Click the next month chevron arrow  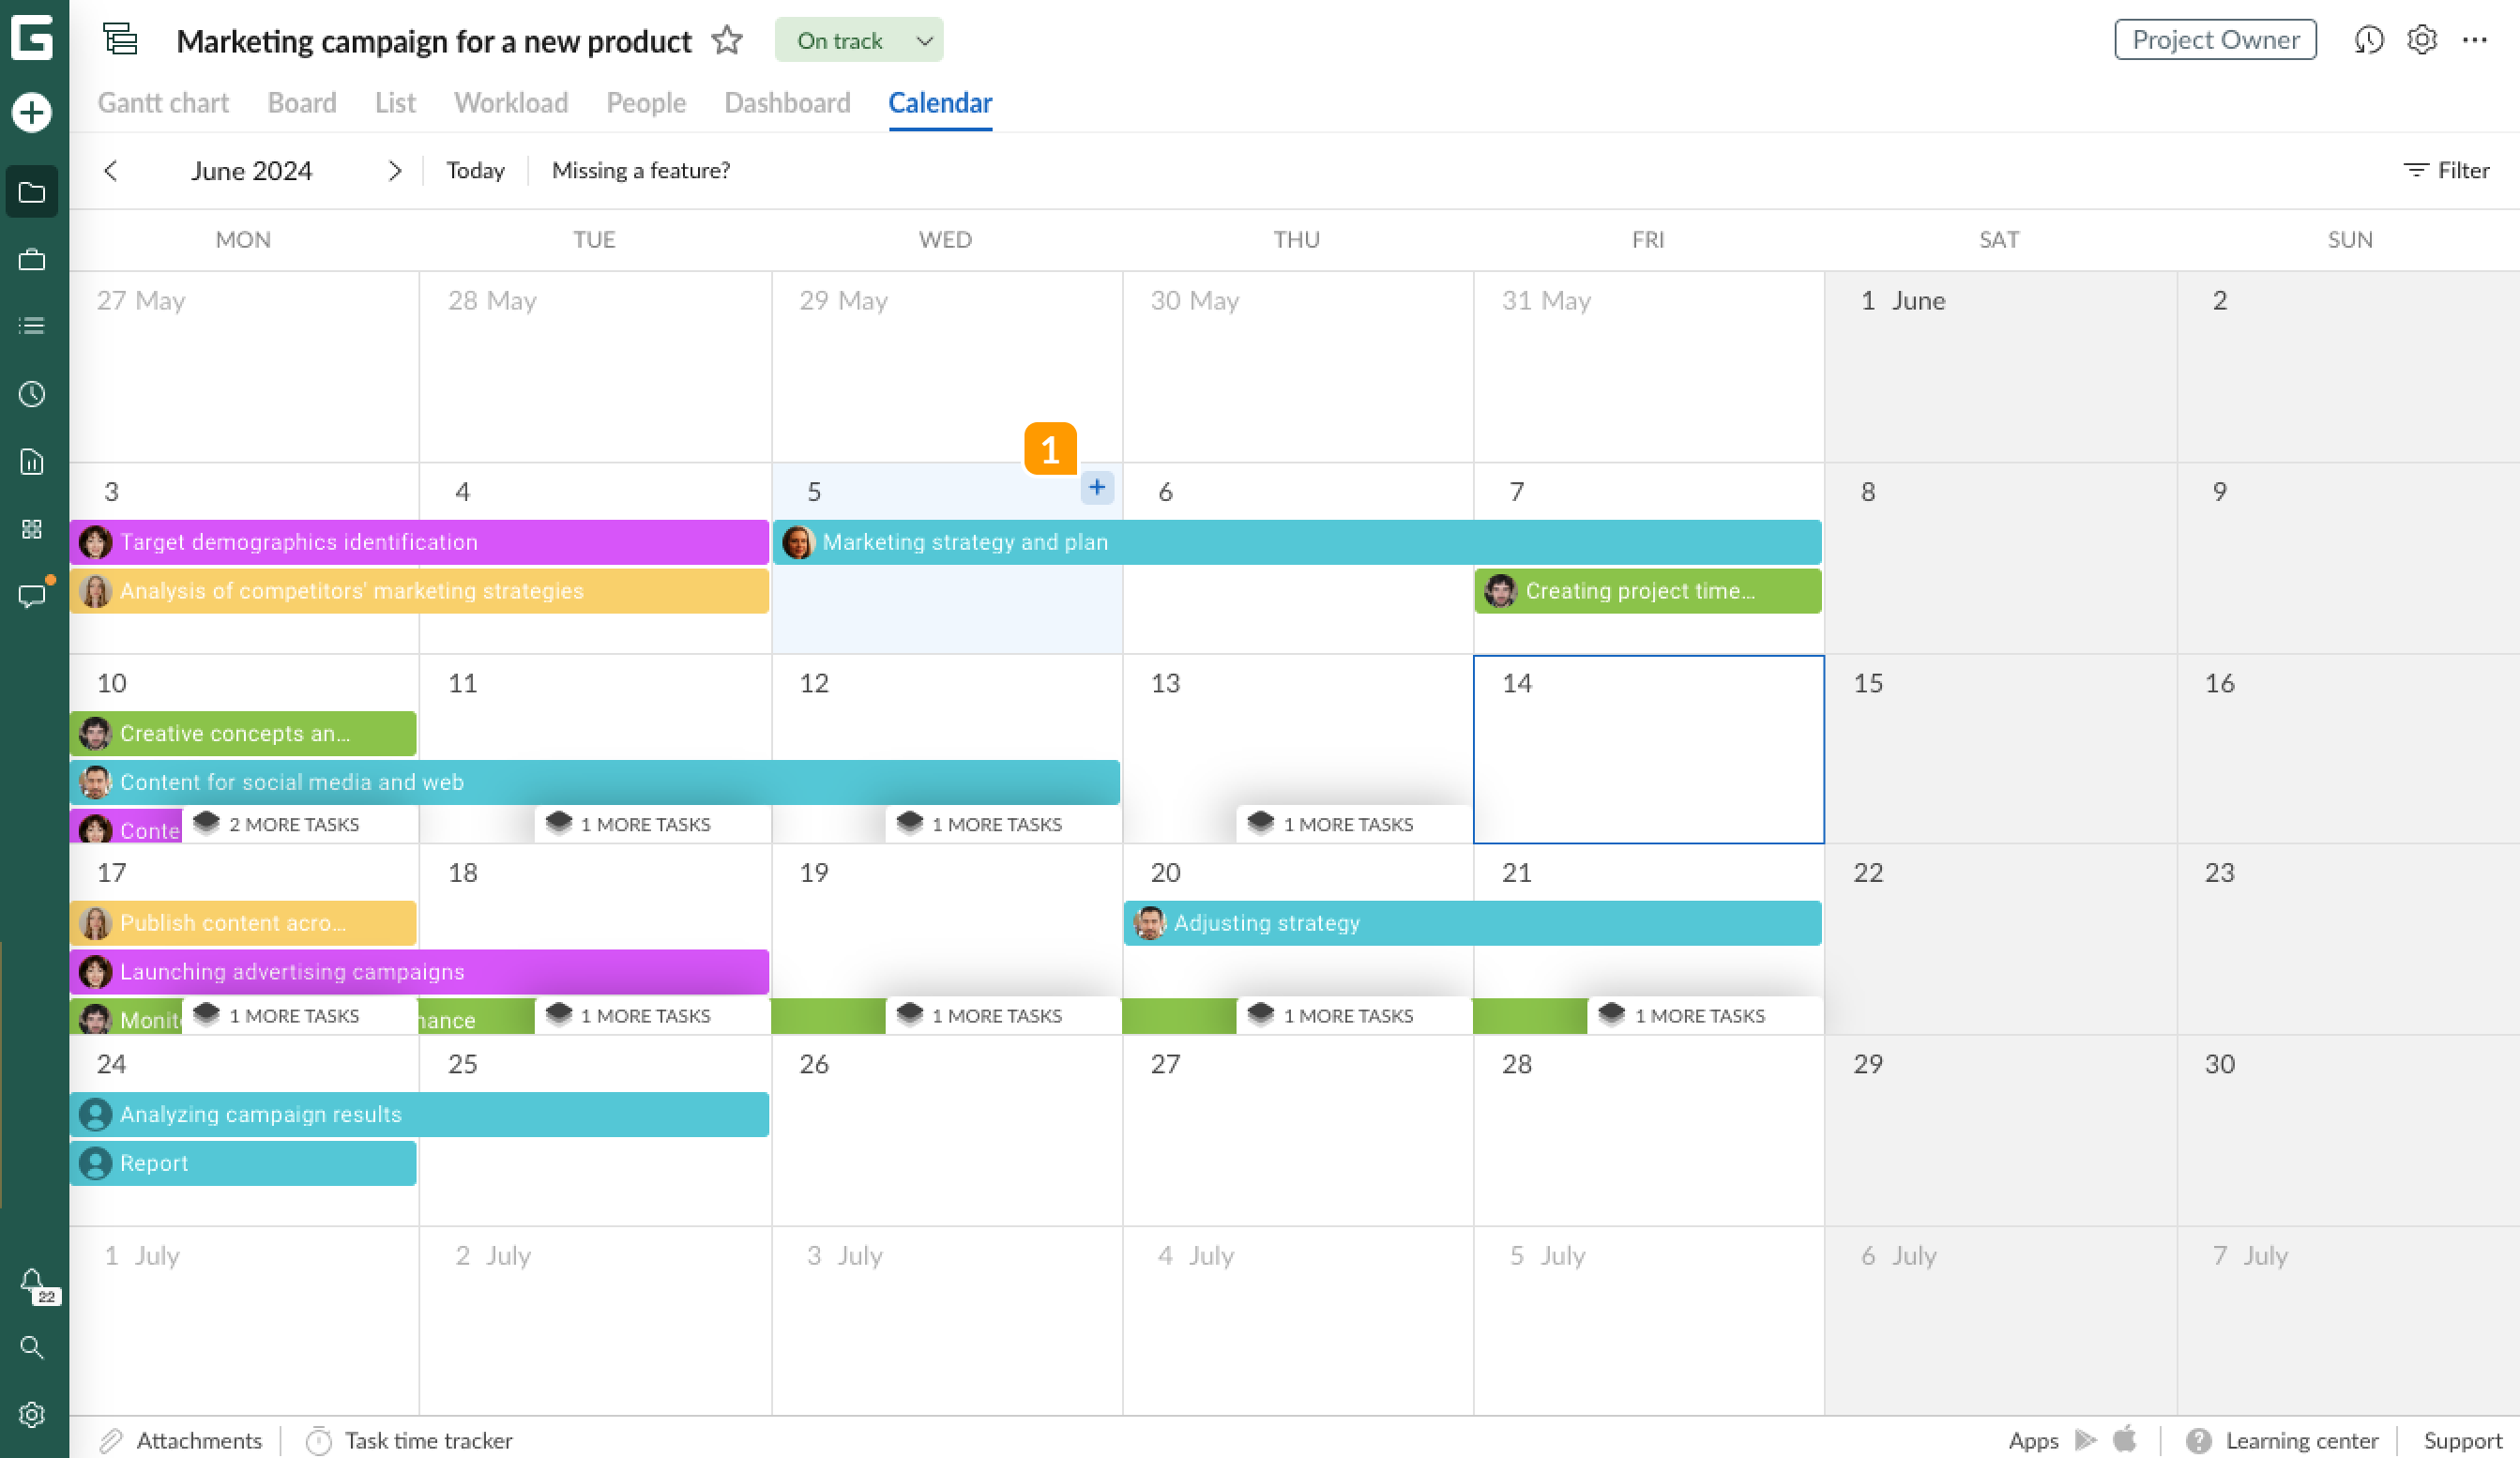pyautogui.click(x=395, y=171)
